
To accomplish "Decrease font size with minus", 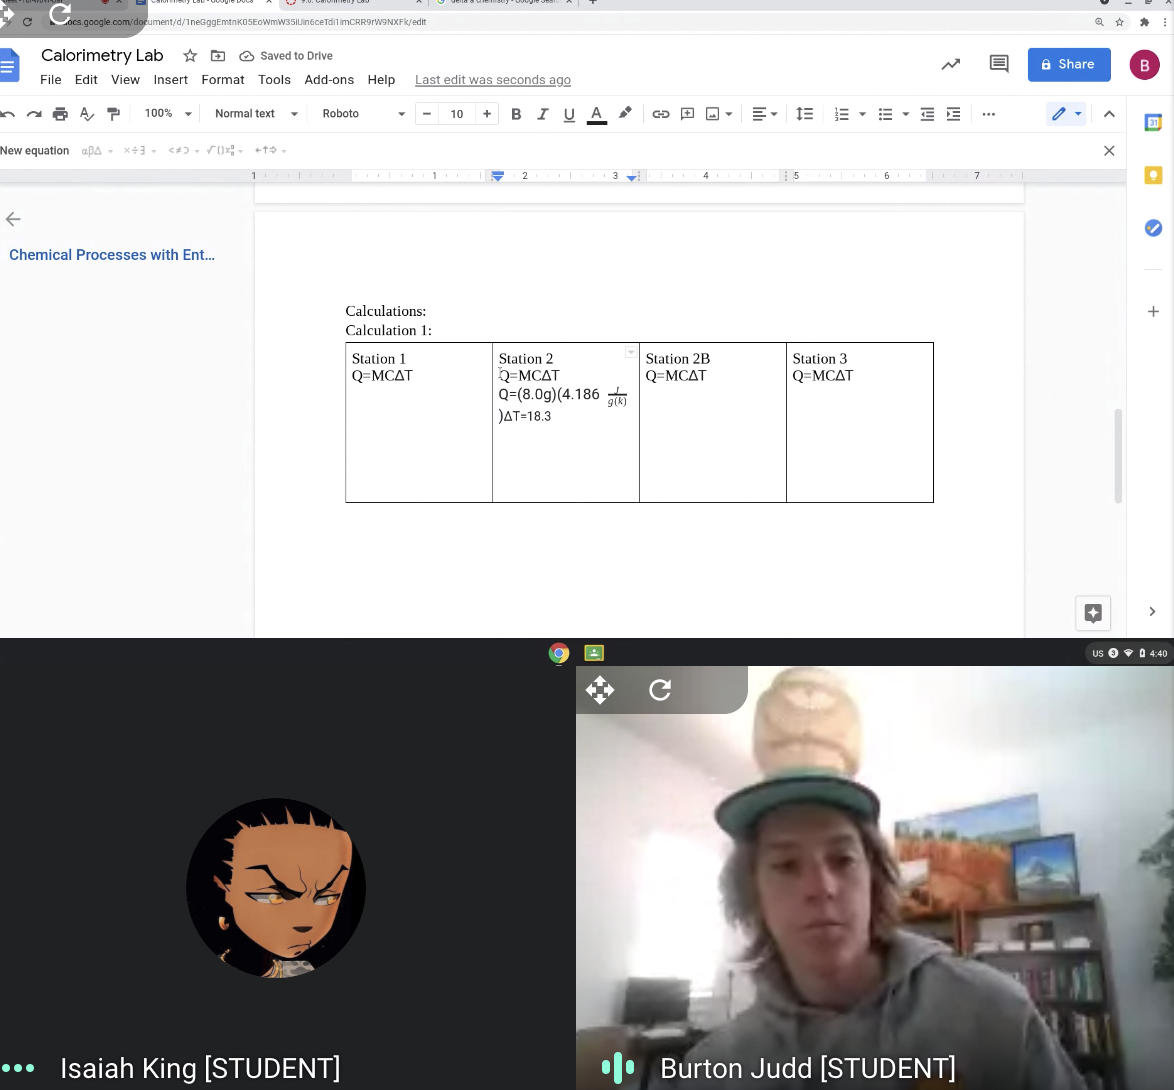I will click(427, 114).
